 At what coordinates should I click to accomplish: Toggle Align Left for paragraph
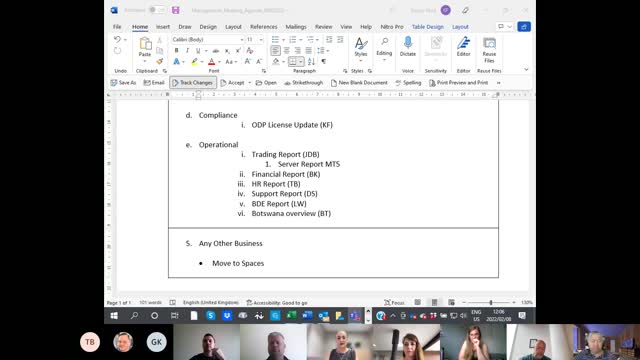[276, 51]
